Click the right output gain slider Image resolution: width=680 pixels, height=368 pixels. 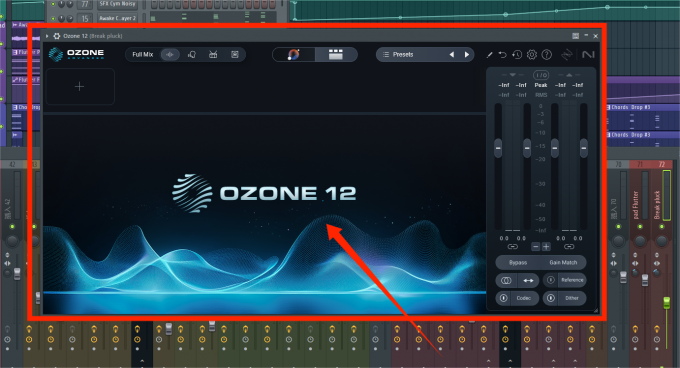(x=584, y=148)
